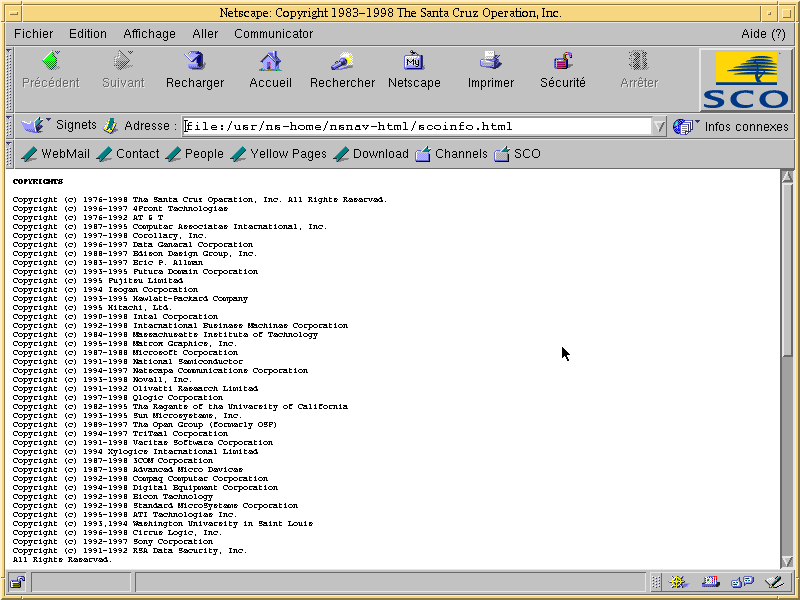This screenshot has height=600, width=800.
Task: Open Discussions from the component bar
Action: click(742, 582)
